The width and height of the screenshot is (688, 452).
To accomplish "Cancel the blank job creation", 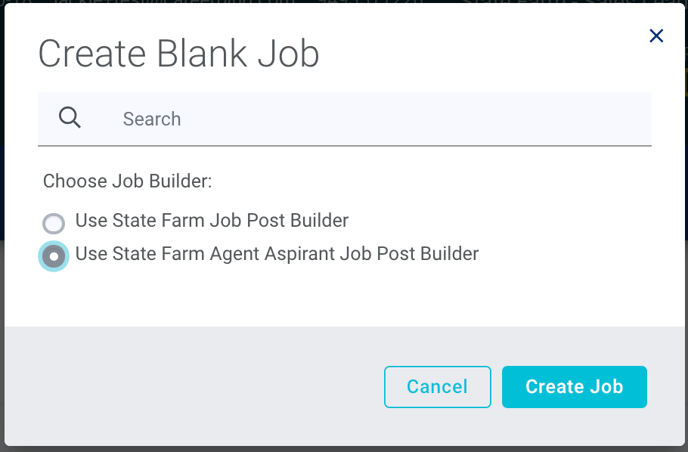I will coord(437,387).
